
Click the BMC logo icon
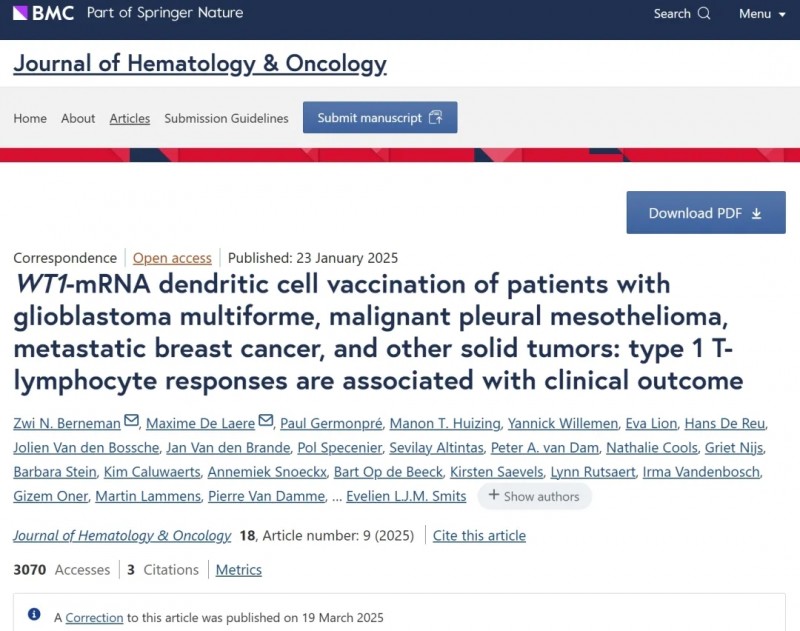20,13
